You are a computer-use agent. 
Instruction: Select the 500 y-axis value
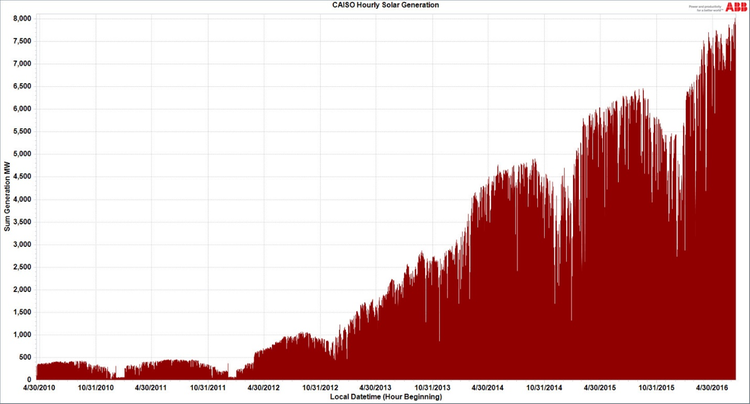(25, 357)
